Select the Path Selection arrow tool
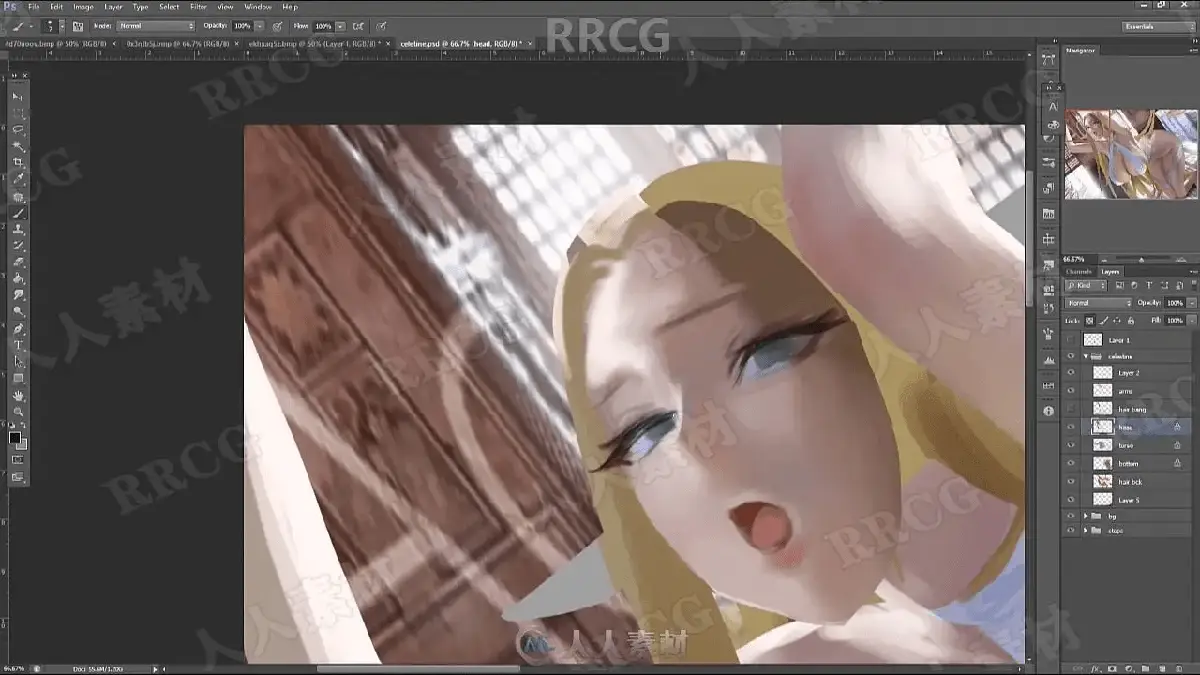 point(18,361)
